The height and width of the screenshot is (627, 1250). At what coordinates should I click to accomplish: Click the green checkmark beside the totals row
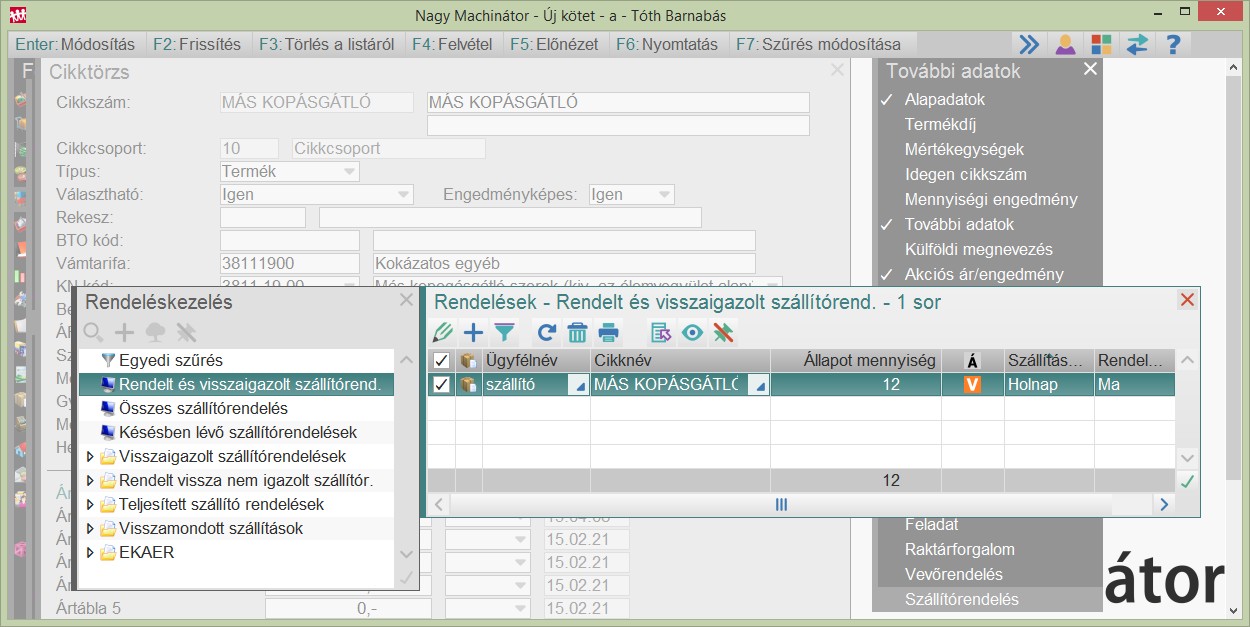[x=1187, y=481]
